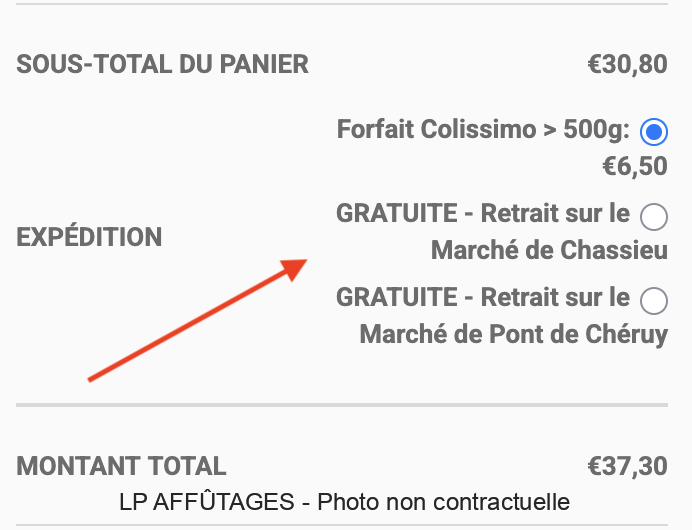Screen dimensions: 692x530
Task: Click the divider line below the photo caption
Action: click(x=342, y=525)
